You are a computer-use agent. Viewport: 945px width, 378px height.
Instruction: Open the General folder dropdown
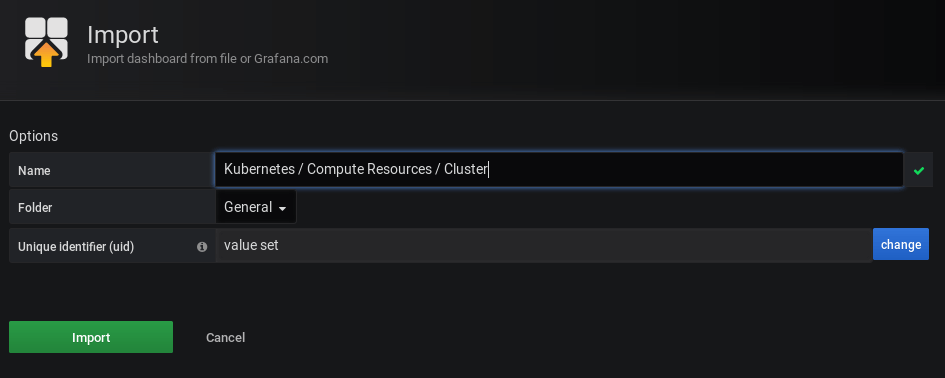pos(256,207)
